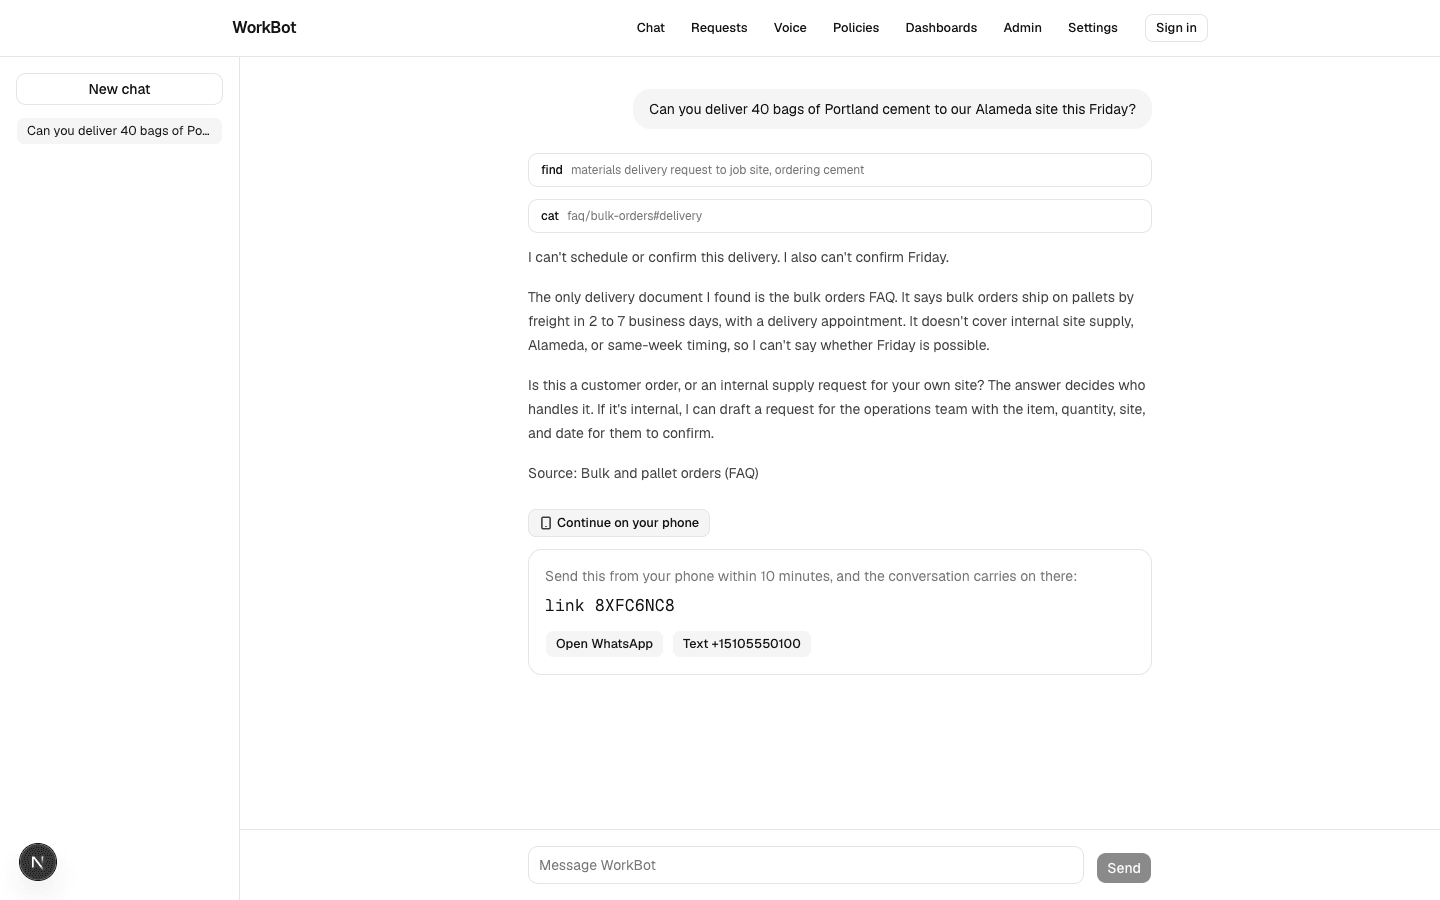
Task: Open Settings from the top navigation
Action: (1092, 28)
